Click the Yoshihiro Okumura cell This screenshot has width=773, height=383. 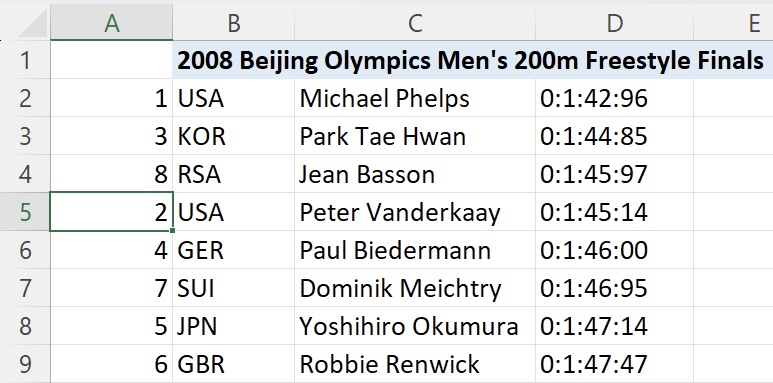tap(415, 326)
